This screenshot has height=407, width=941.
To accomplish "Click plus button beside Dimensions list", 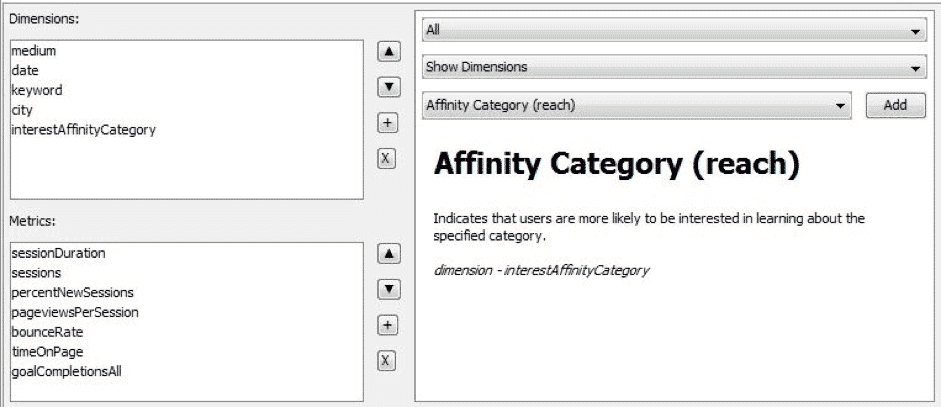I will point(391,123).
